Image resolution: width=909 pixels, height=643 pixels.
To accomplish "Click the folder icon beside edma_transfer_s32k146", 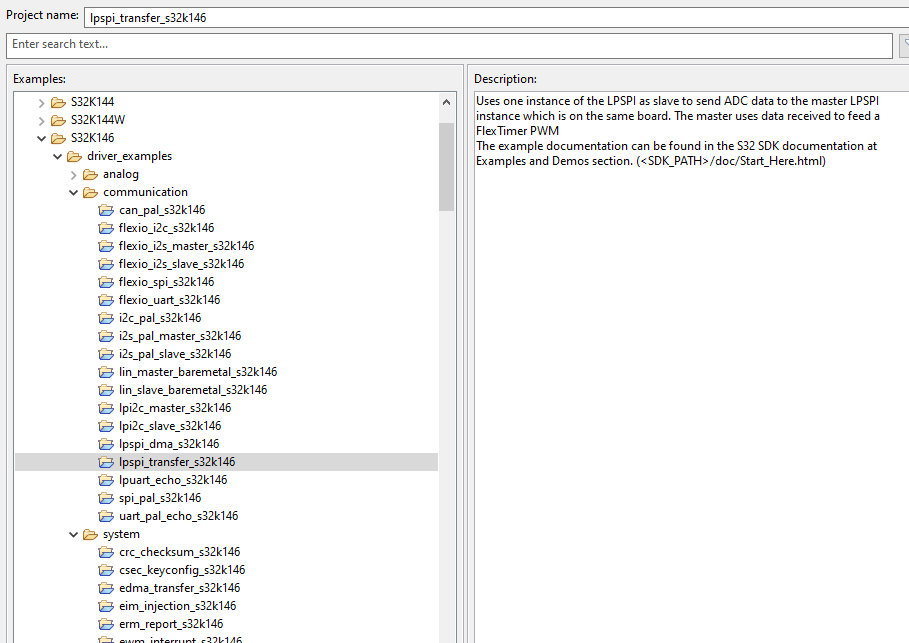I will 106,587.
